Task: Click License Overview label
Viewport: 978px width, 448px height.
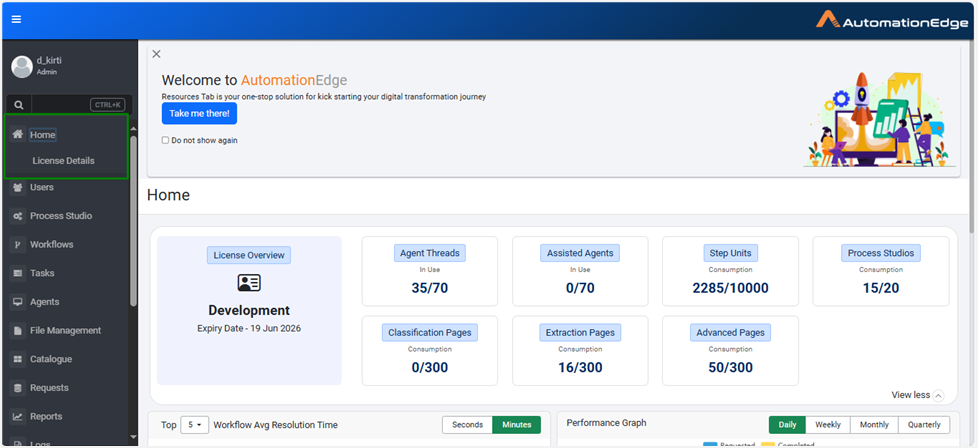Action: click(249, 255)
